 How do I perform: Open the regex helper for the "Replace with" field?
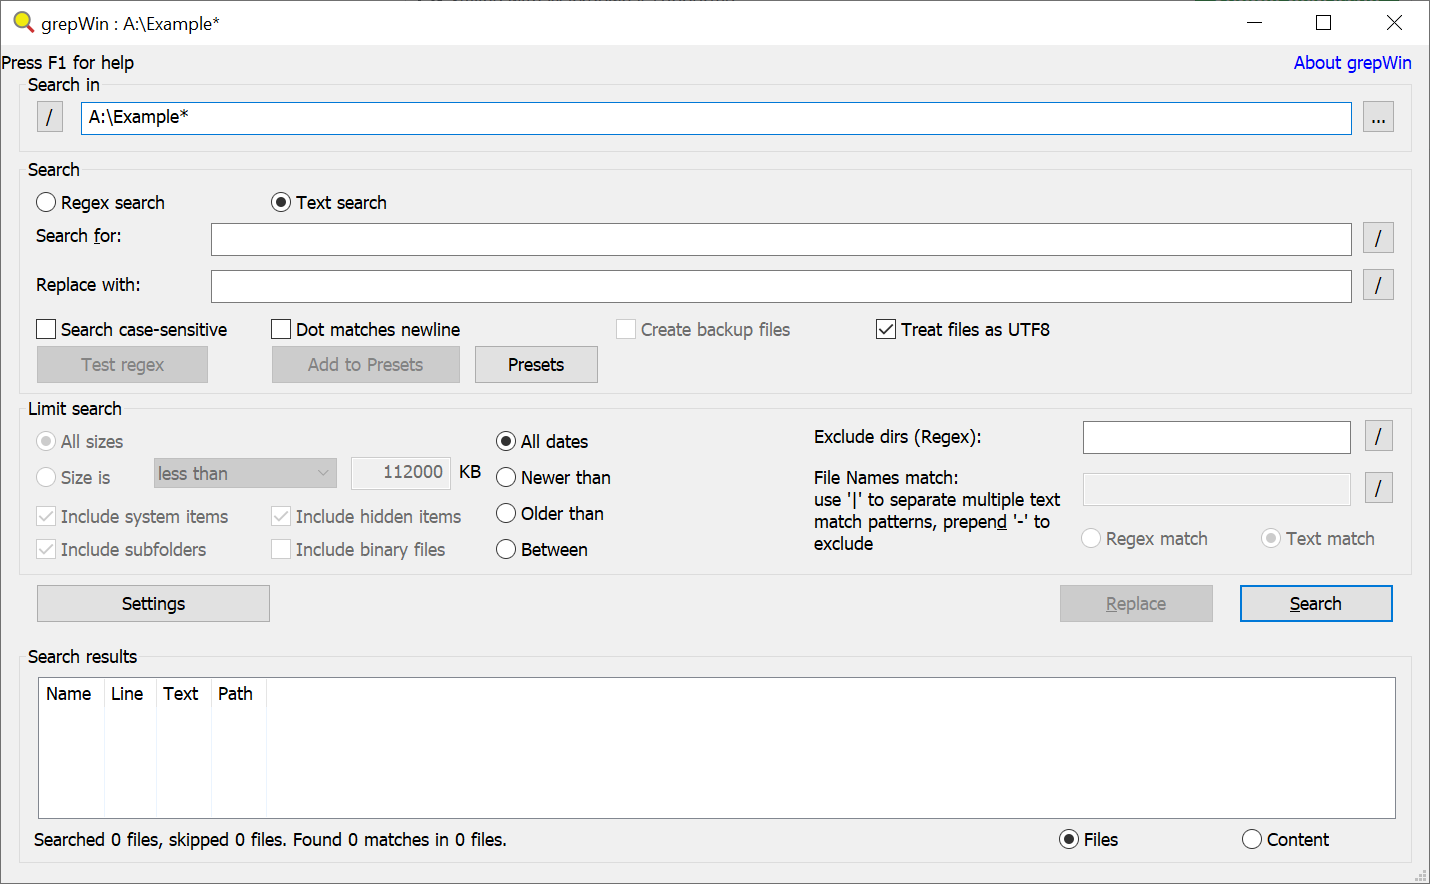click(1378, 285)
